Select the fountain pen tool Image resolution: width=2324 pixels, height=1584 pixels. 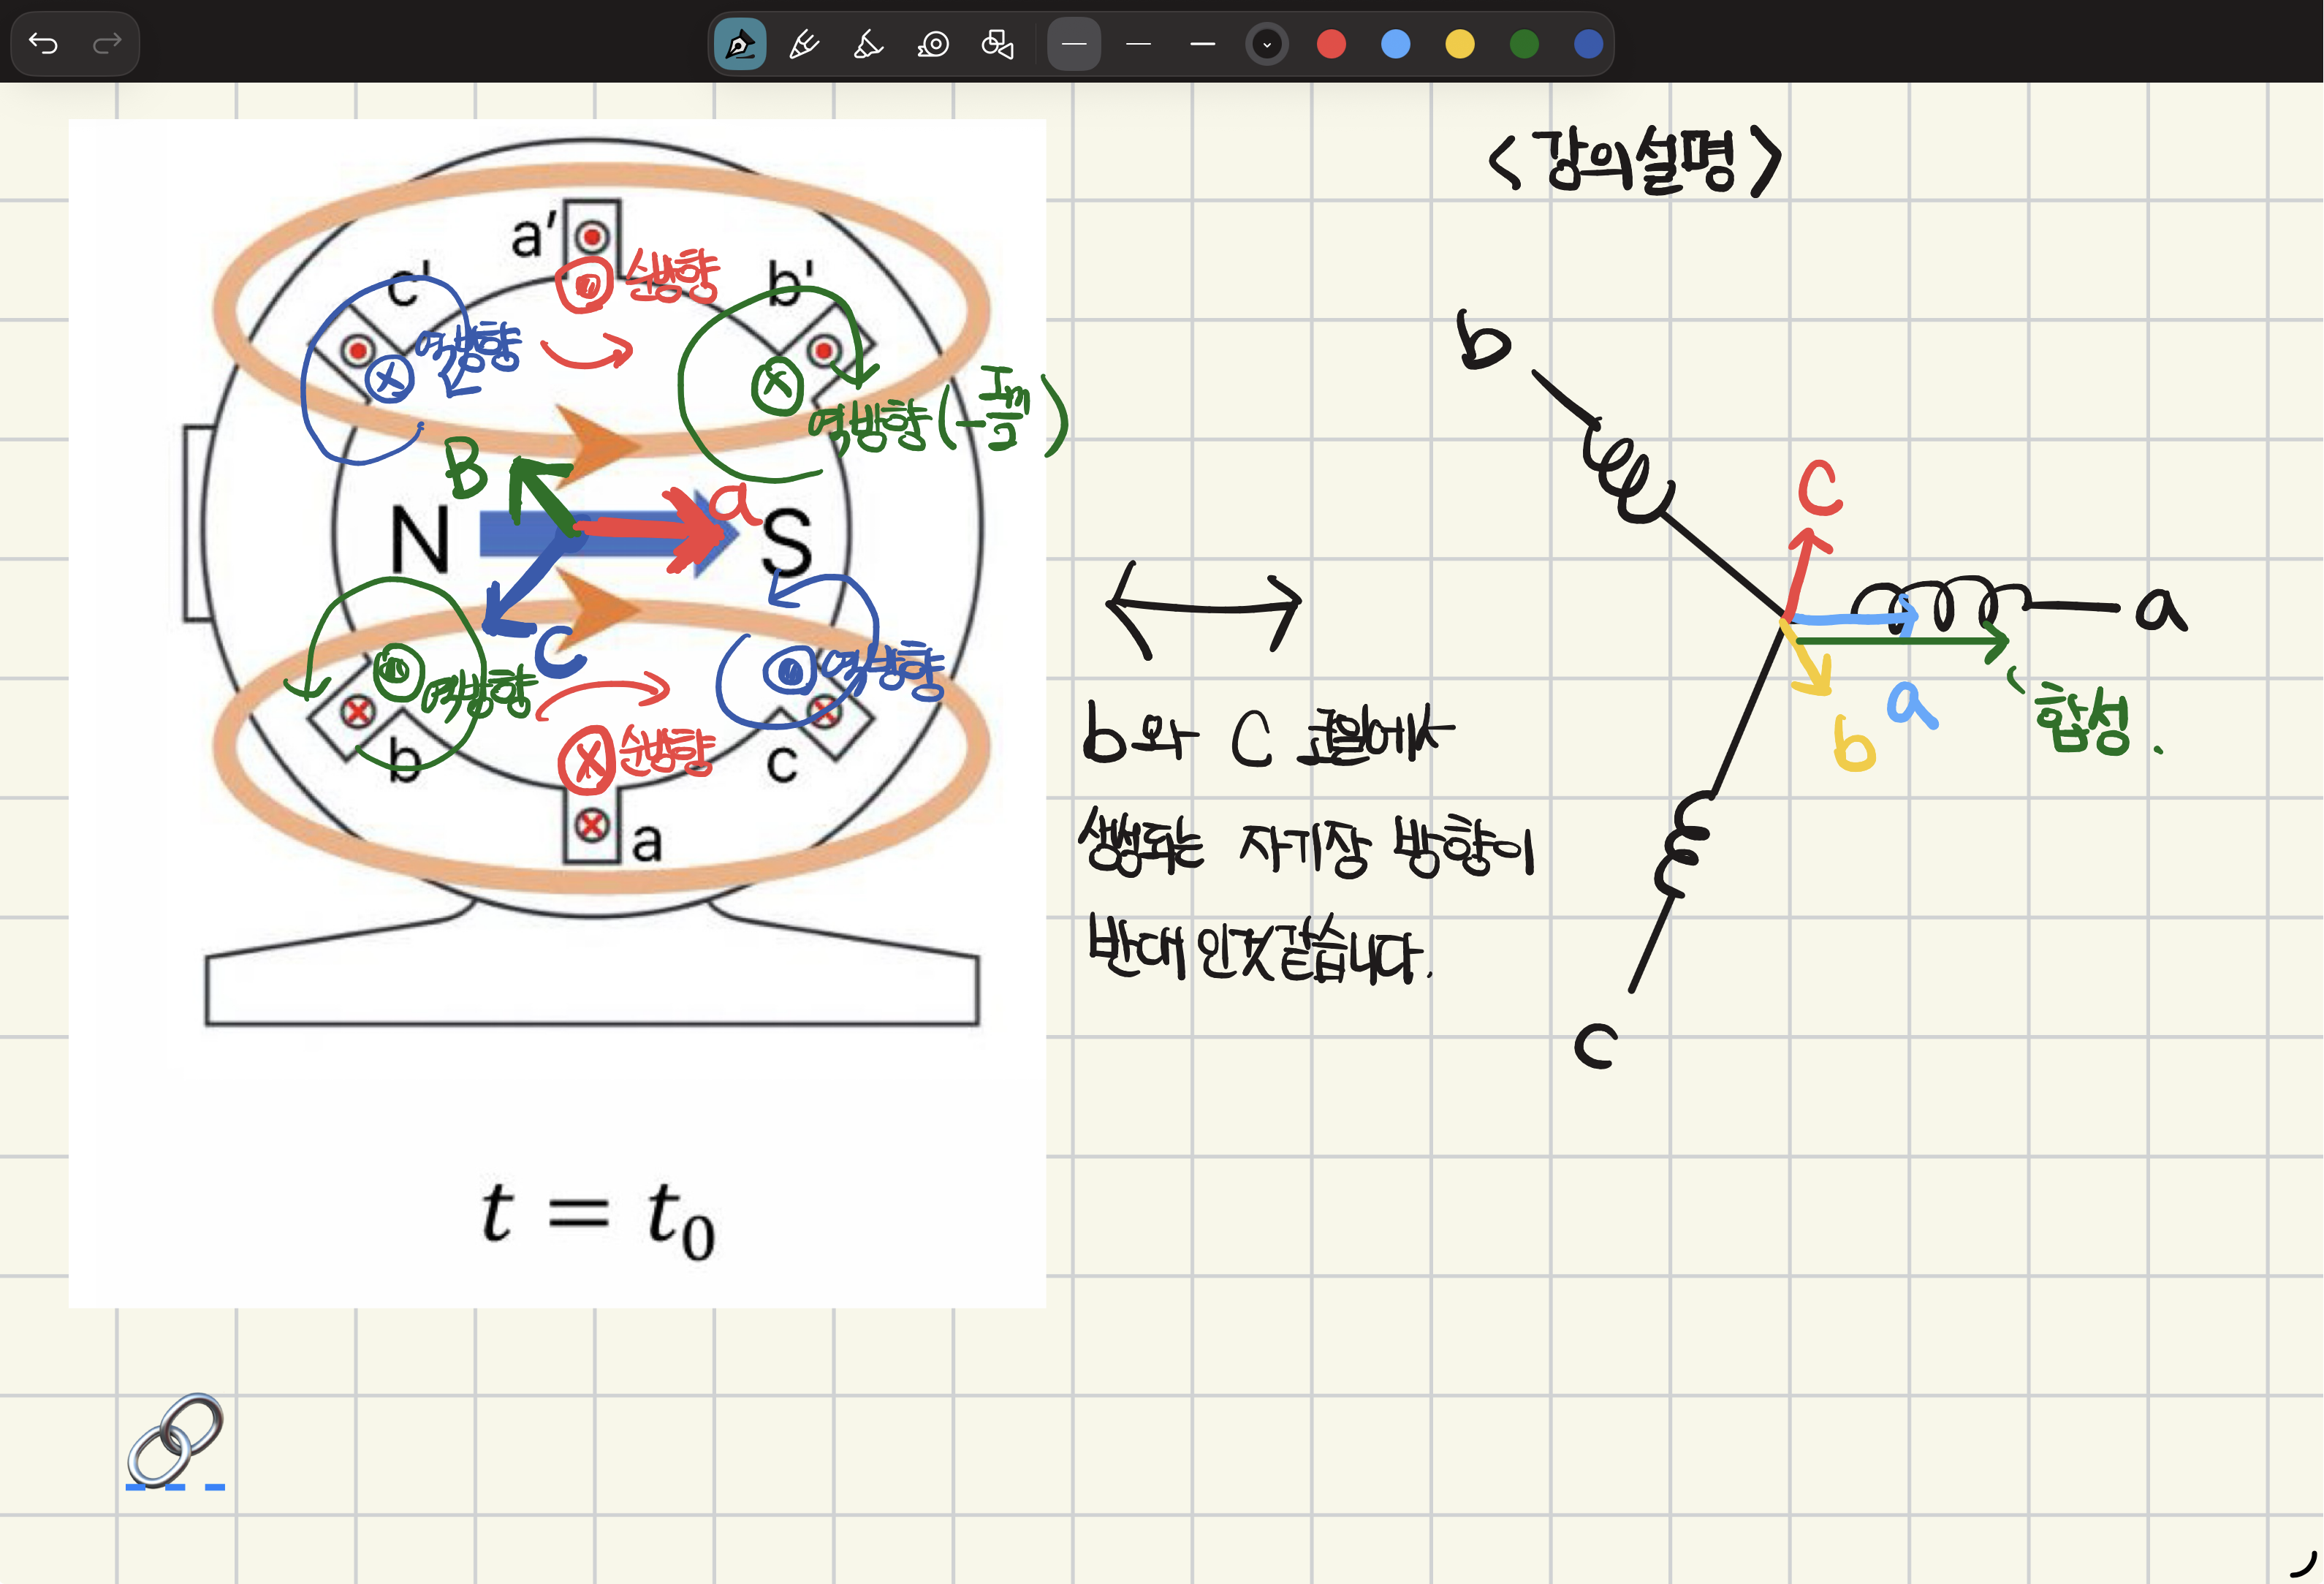pos(740,44)
